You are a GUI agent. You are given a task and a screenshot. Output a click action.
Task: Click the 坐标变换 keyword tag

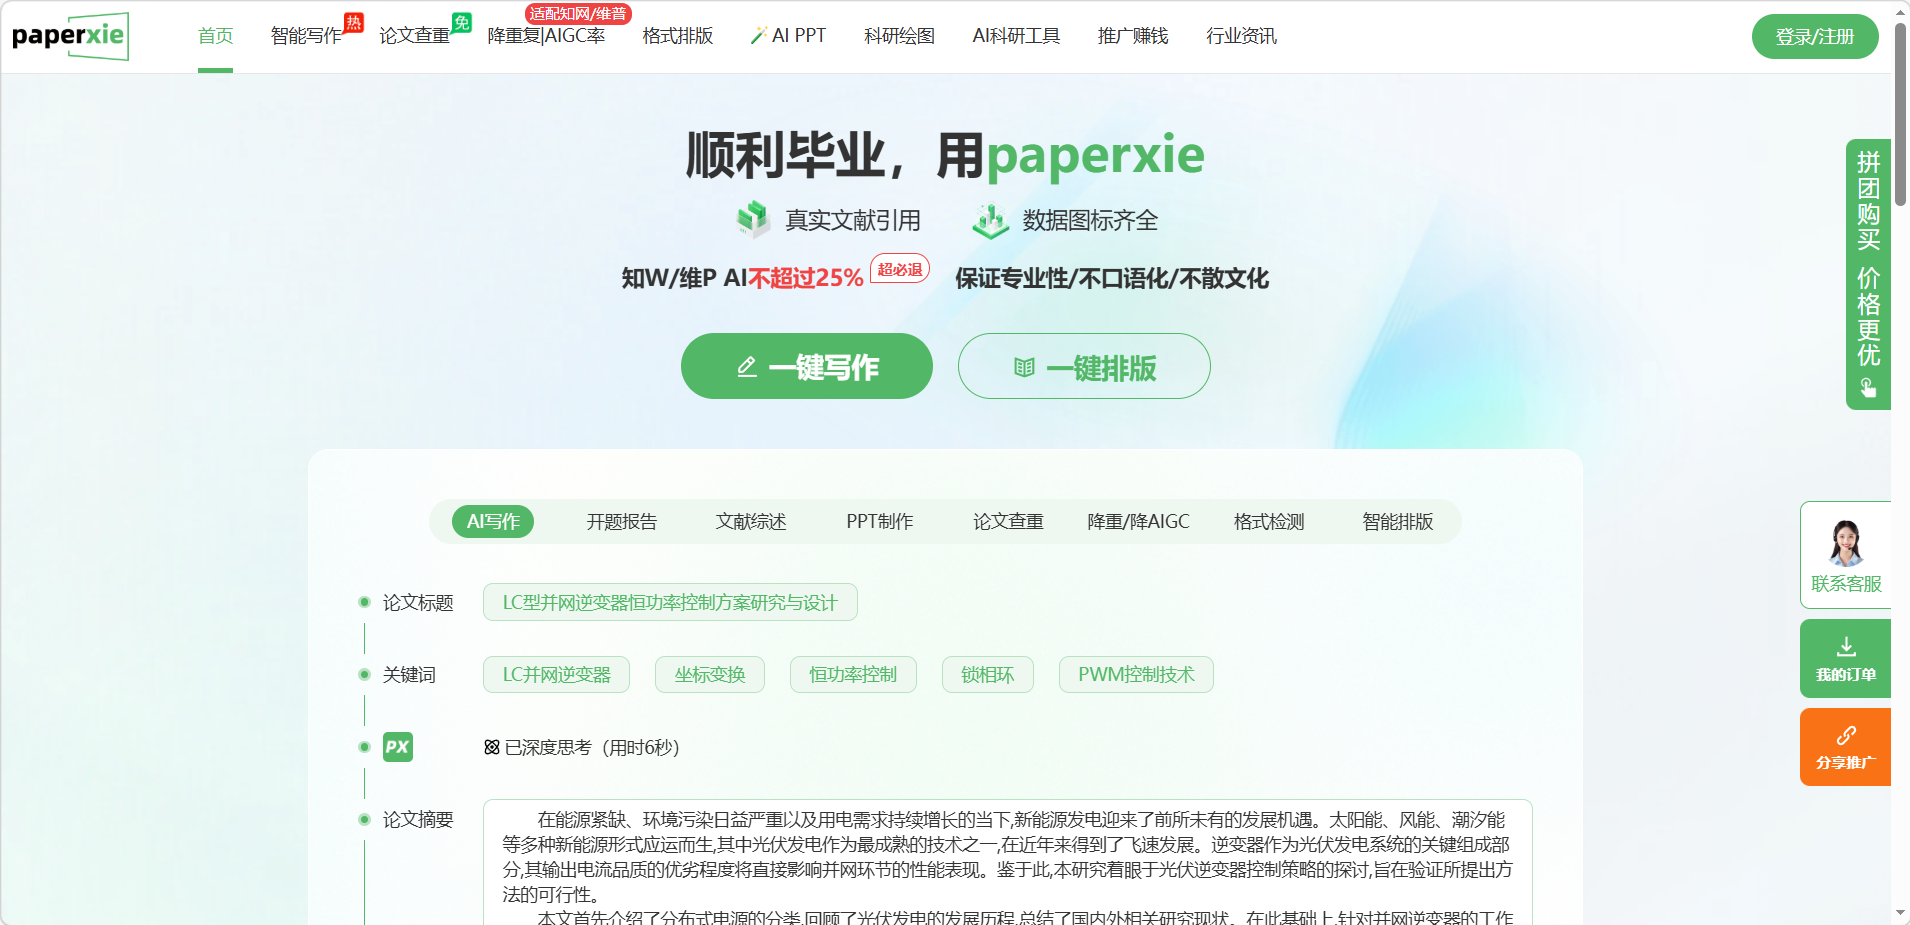710,674
